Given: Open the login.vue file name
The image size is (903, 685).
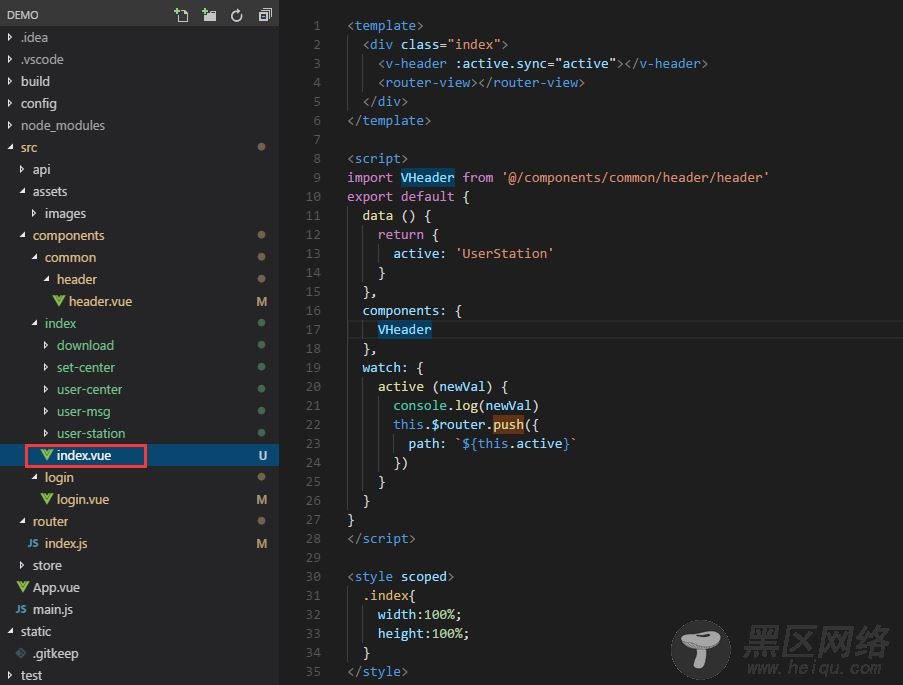Looking at the screenshot, I should click(83, 499).
